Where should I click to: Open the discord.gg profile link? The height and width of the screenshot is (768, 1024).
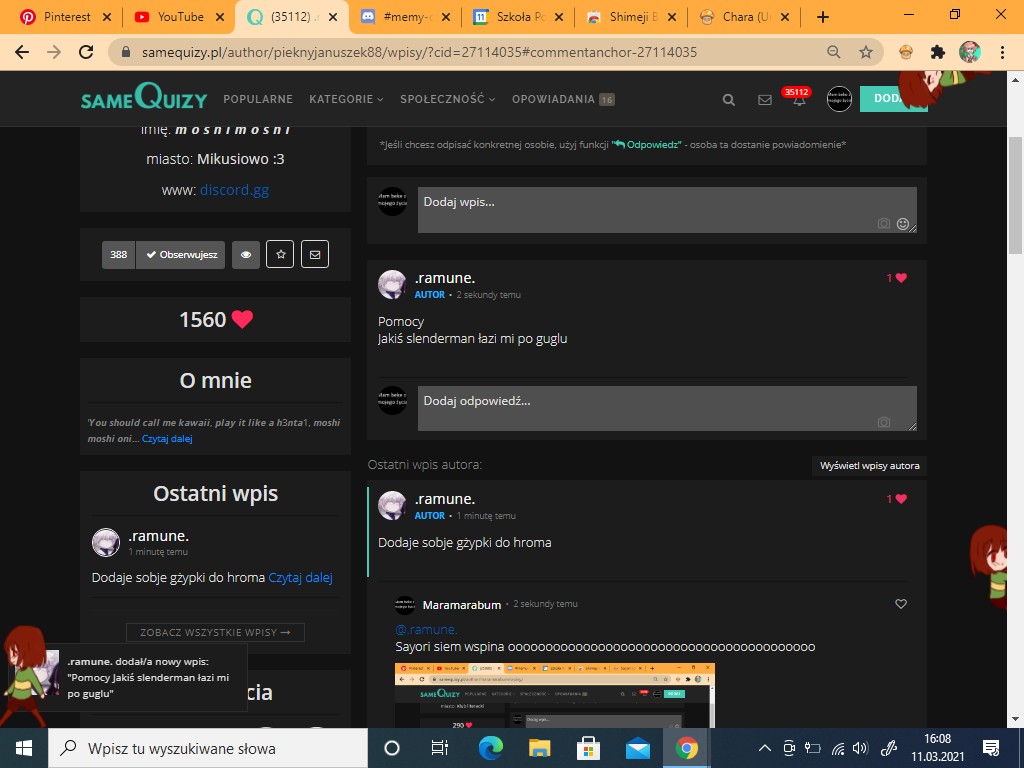click(x=234, y=190)
